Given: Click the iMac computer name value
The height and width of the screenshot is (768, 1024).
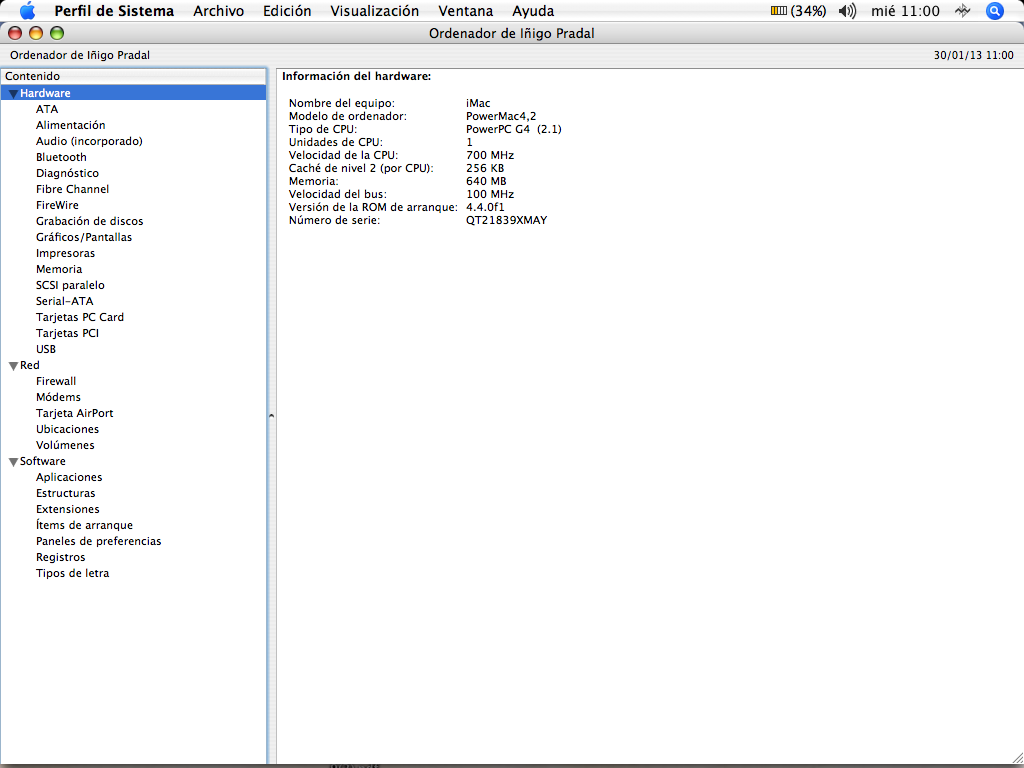Looking at the screenshot, I should tap(478, 103).
